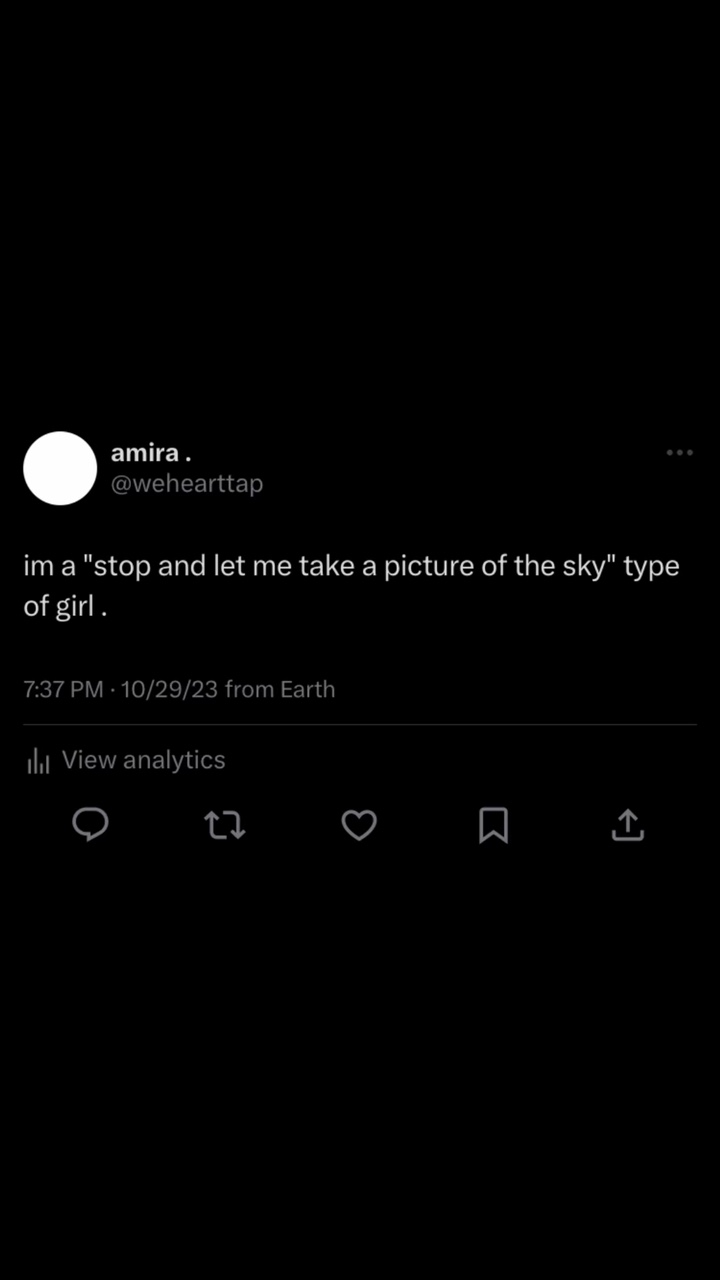Tap the quoted "stop and let me" phrase
The image size is (720, 1280).
(x=170, y=567)
